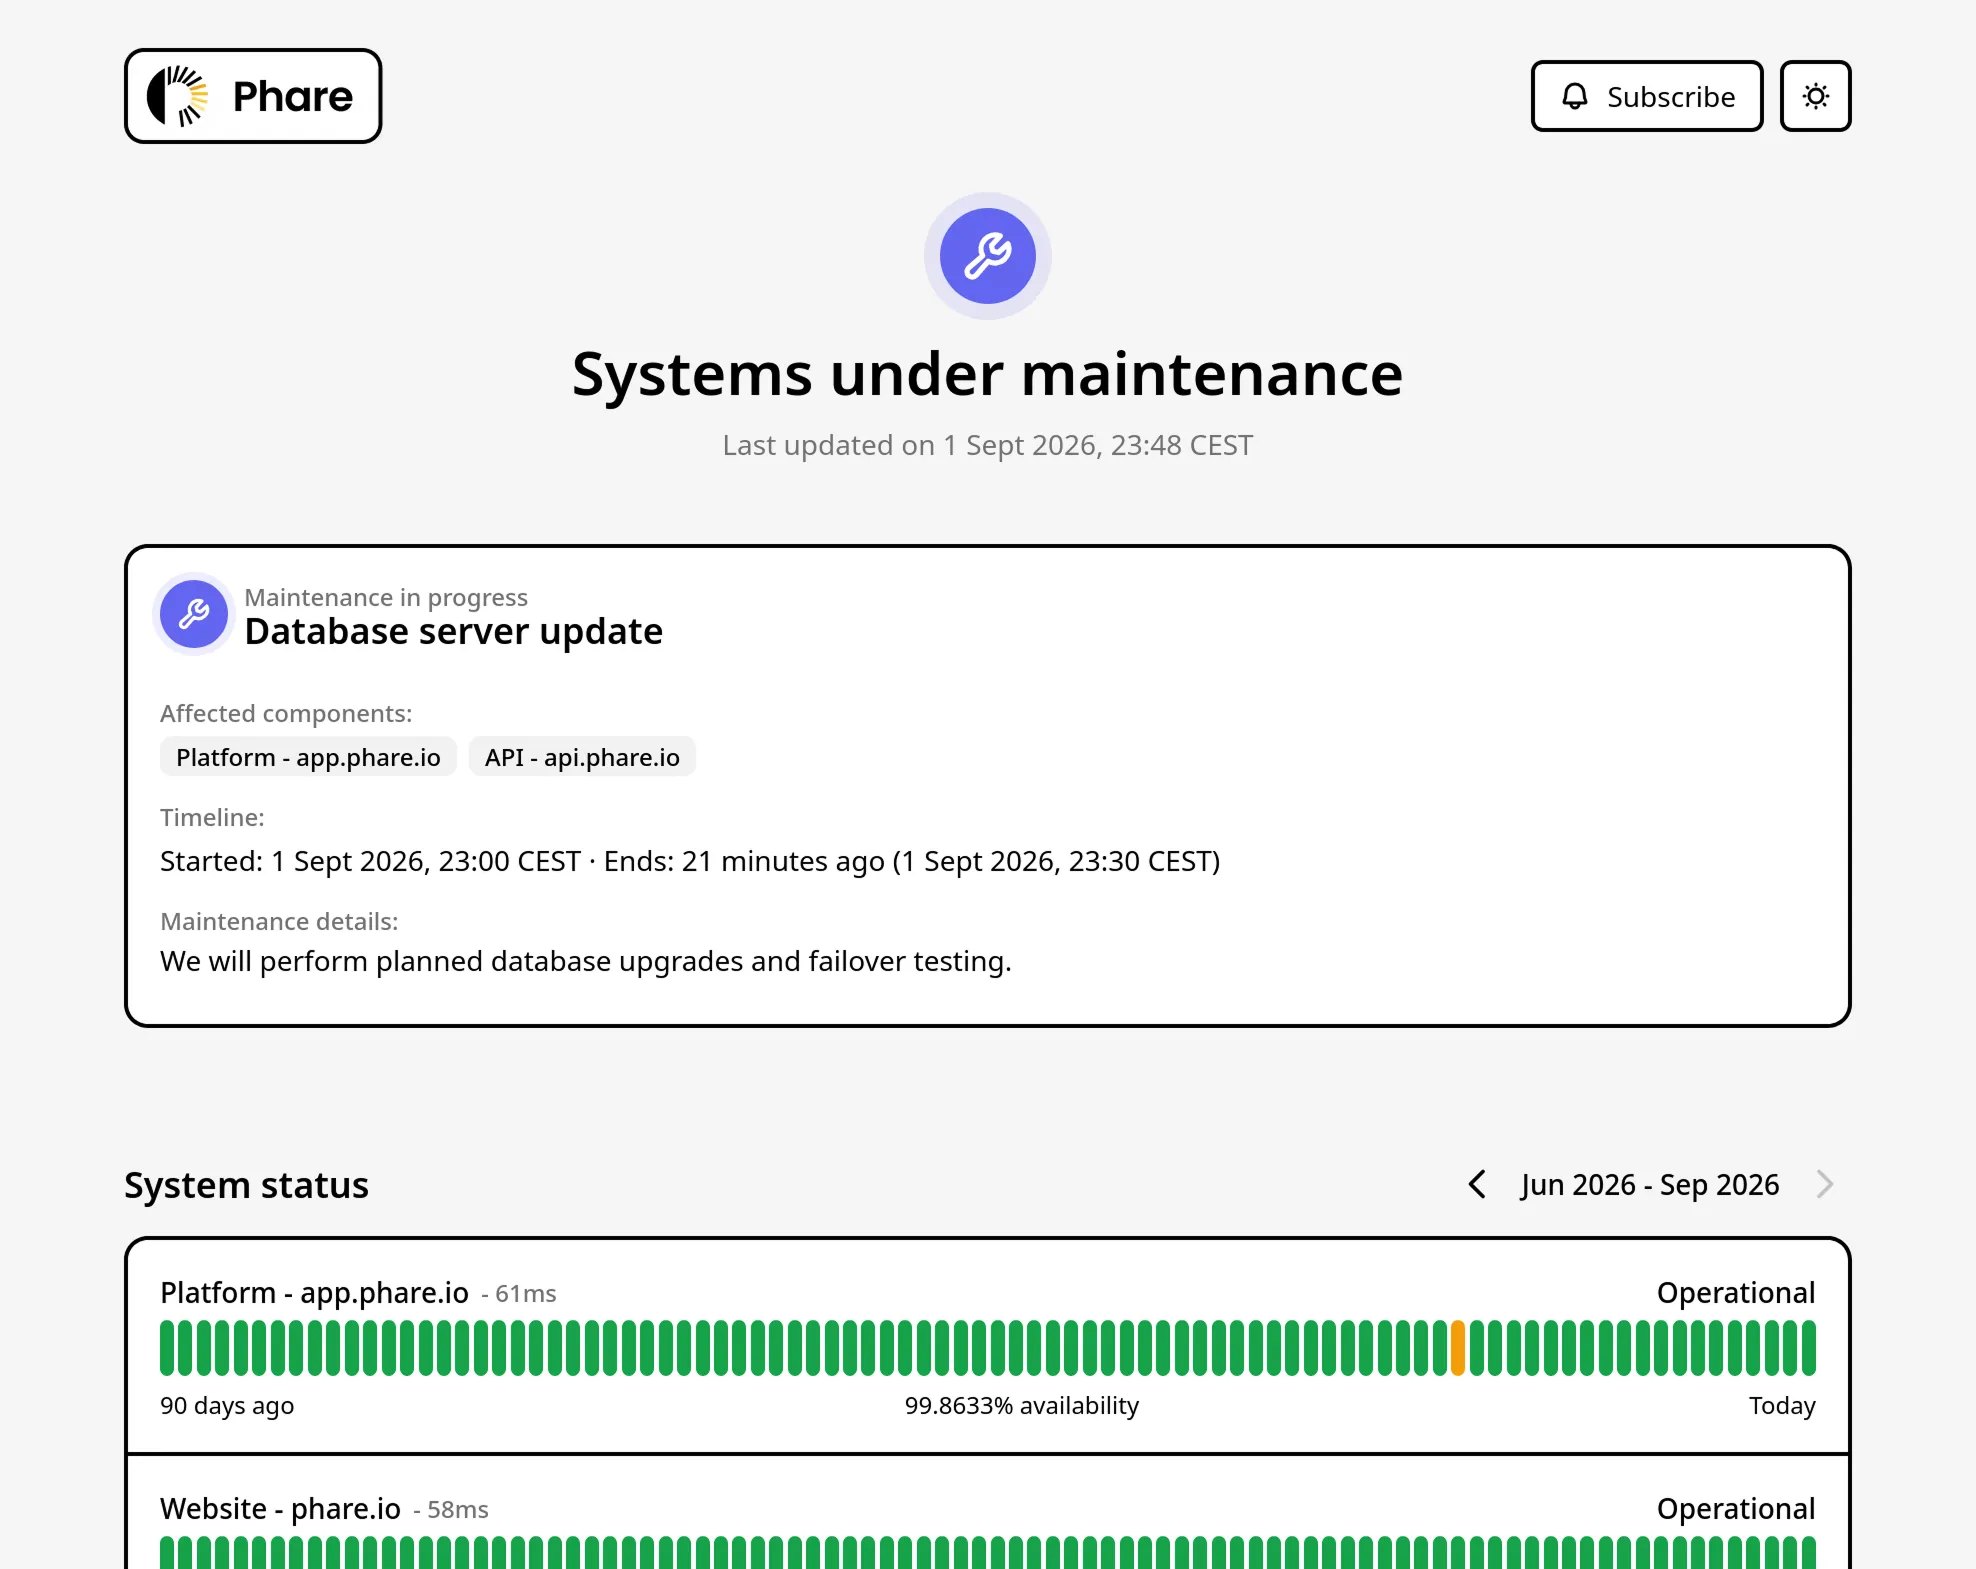This screenshot has width=1976, height=1569.
Task: Open the Database server update maintenance title
Action: pyautogui.click(x=453, y=632)
